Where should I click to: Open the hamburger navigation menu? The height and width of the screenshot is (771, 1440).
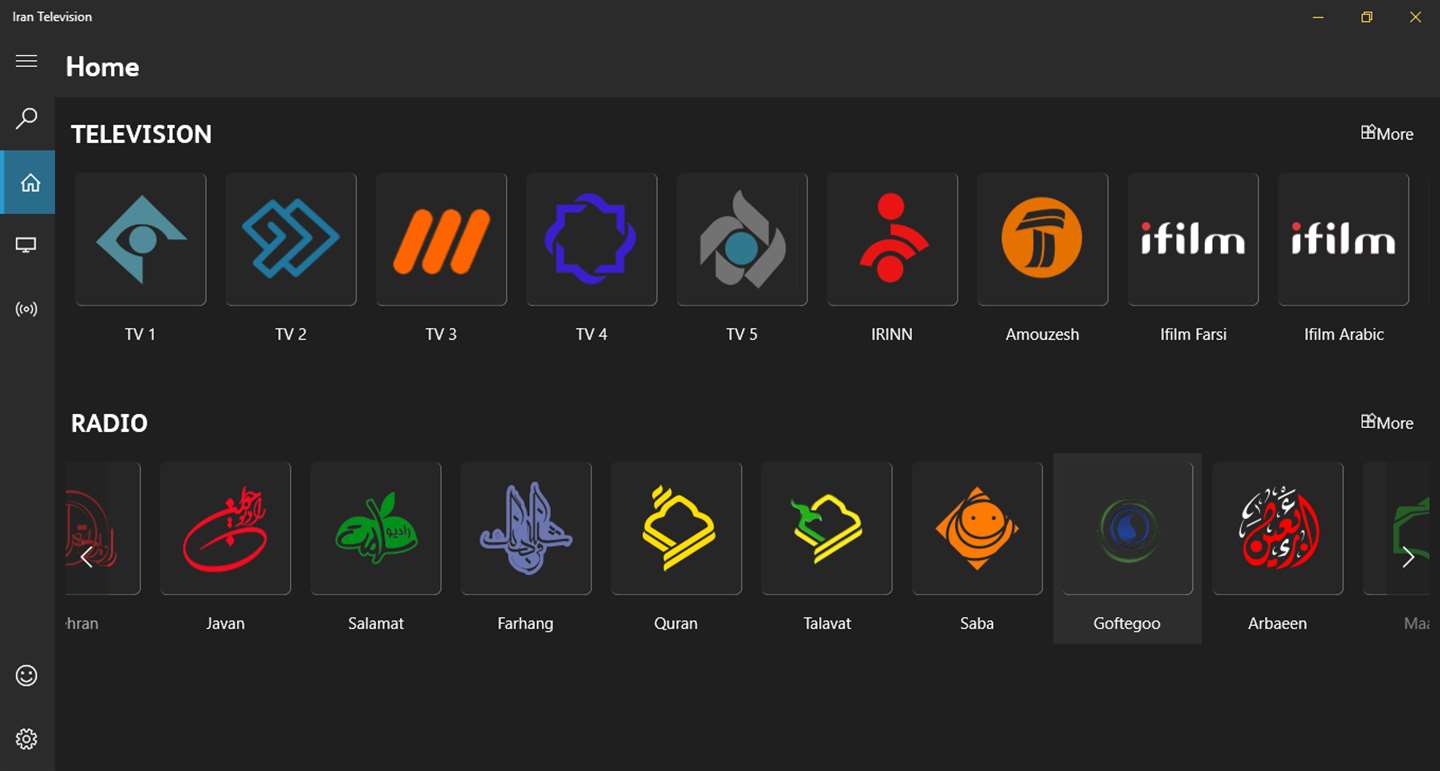click(27, 61)
